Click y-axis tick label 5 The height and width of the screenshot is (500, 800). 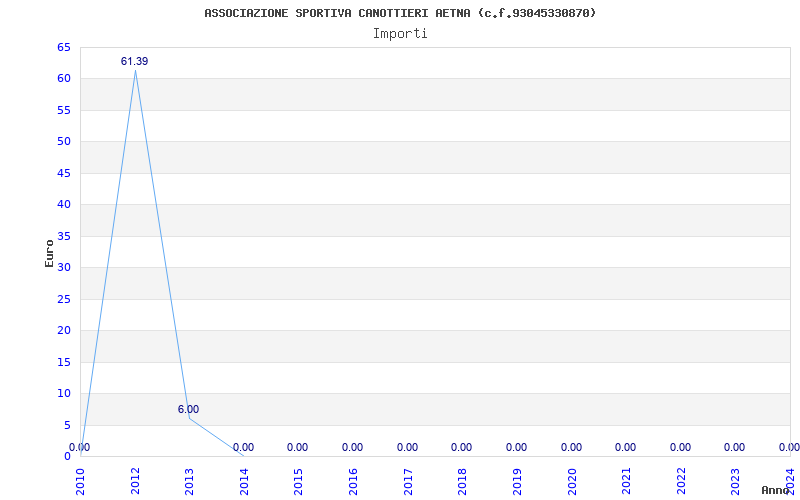click(67, 426)
